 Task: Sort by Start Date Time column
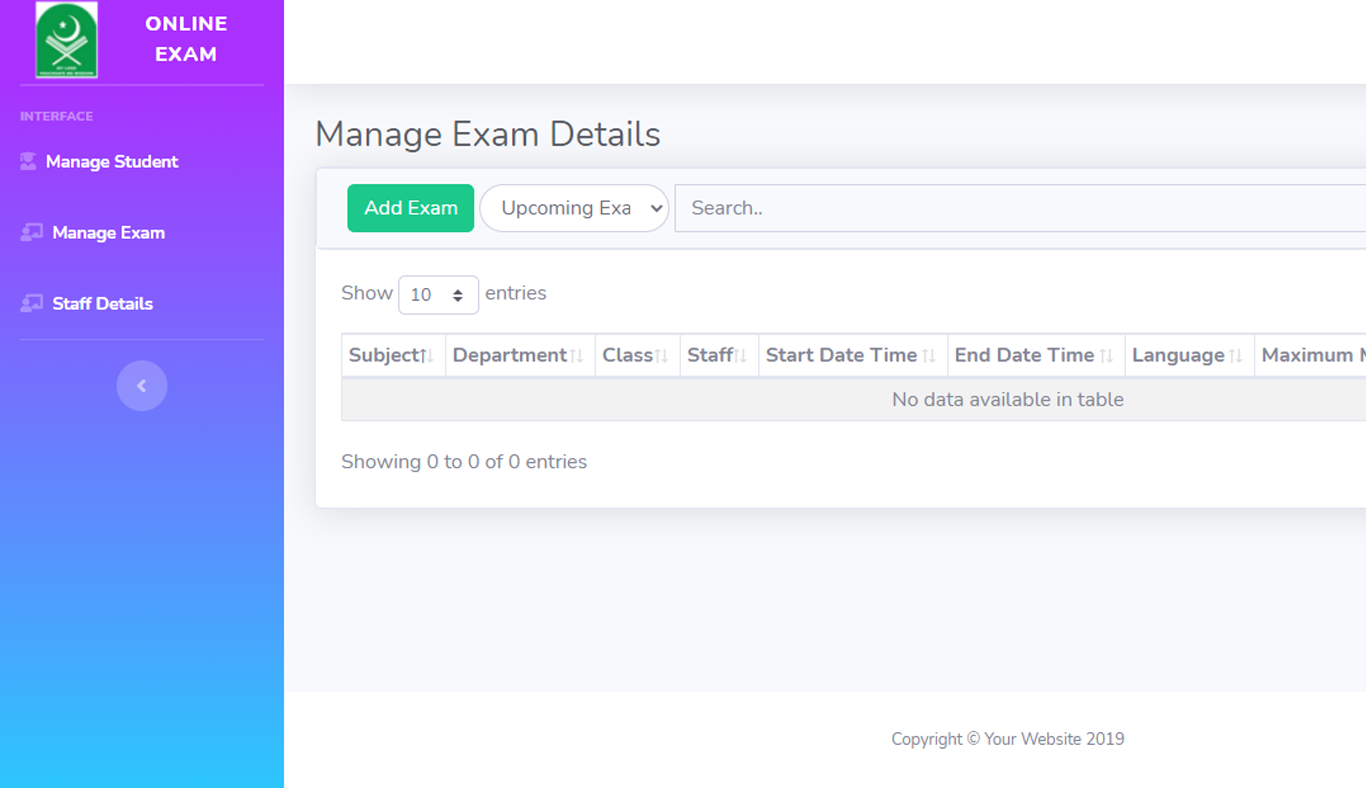coord(929,356)
